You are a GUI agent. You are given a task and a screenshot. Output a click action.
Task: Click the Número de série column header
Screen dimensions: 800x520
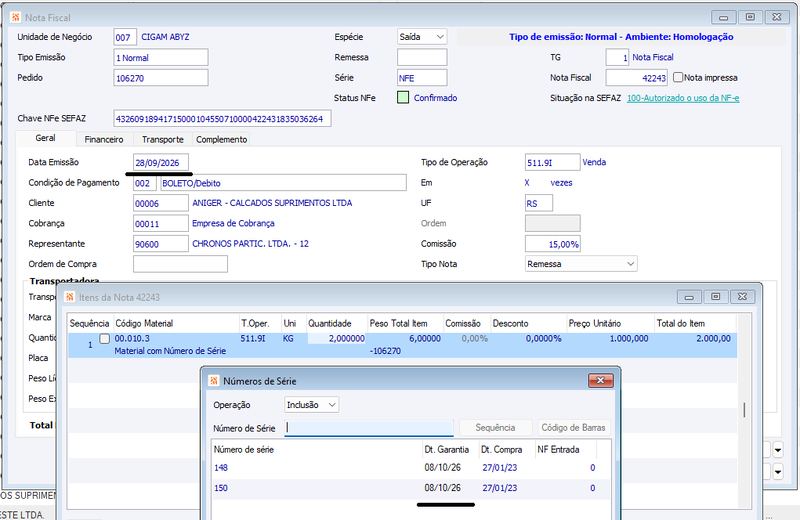317,450
